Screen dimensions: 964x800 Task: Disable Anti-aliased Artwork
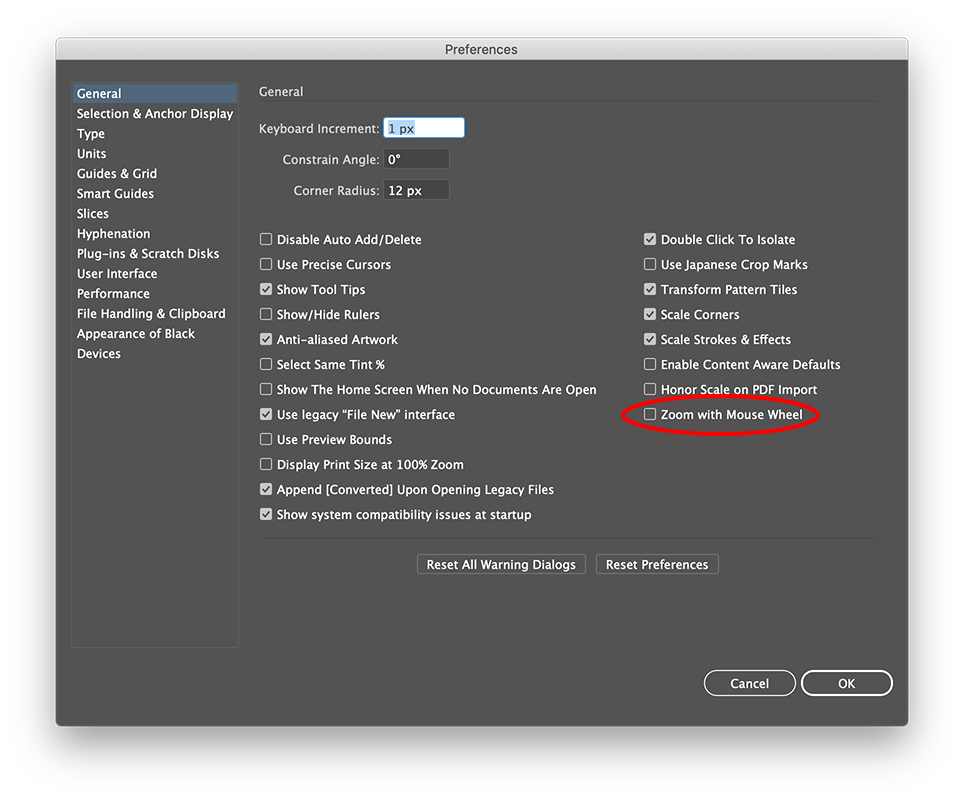click(x=266, y=339)
